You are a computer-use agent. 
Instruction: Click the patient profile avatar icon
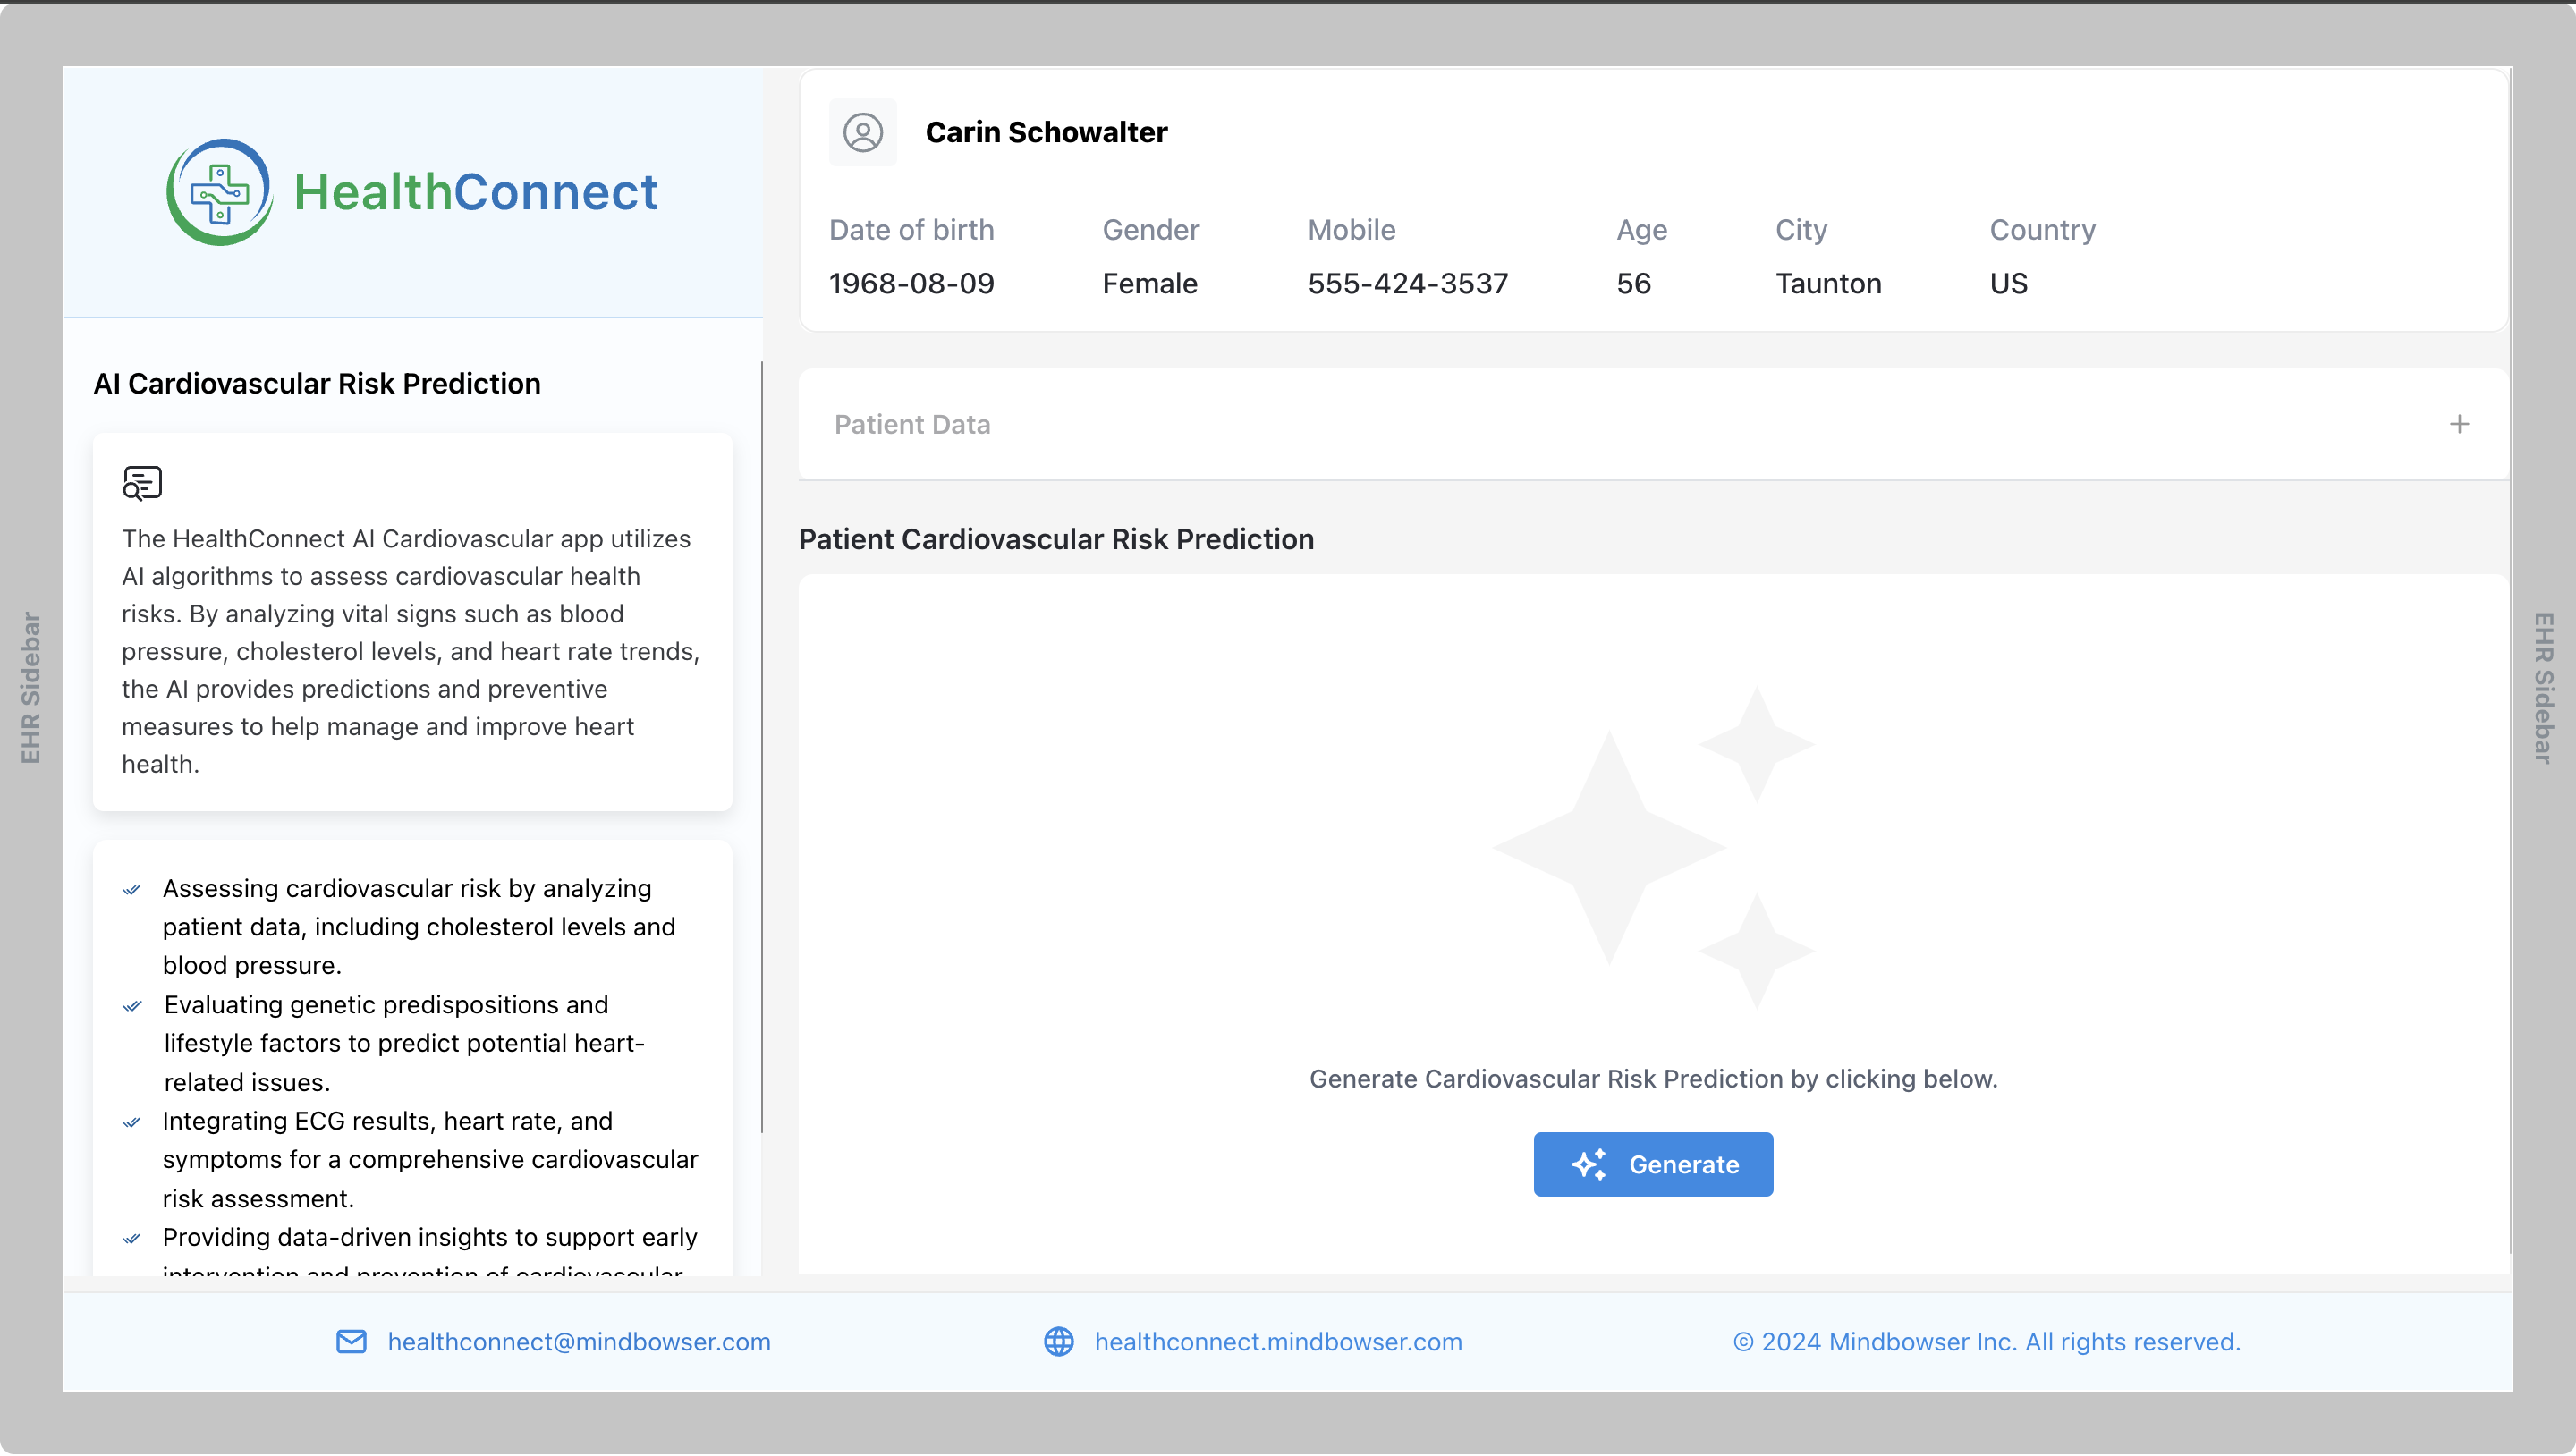(x=862, y=132)
